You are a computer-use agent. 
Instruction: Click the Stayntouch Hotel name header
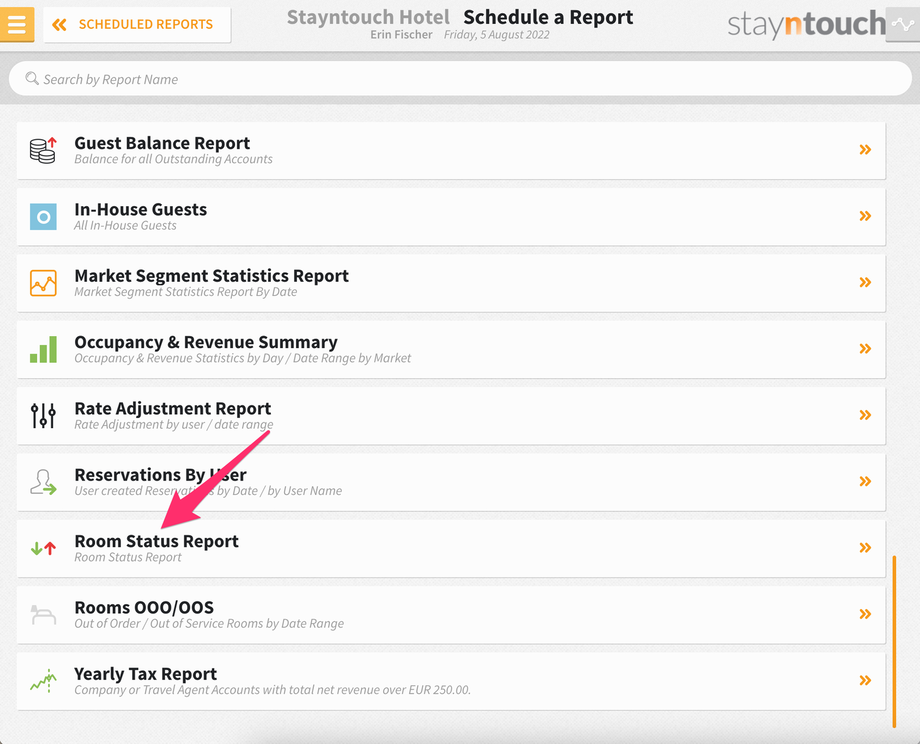pyautogui.click(x=368, y=17)
